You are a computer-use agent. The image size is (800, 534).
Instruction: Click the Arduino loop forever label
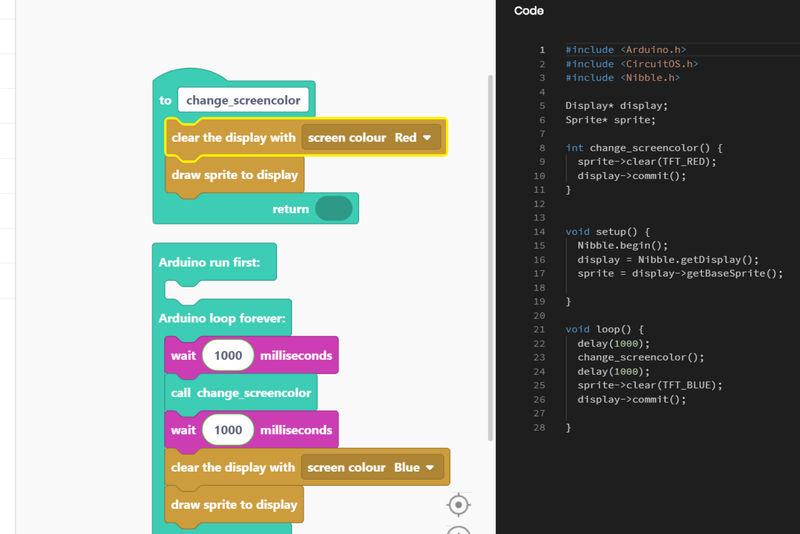[222, 319]
